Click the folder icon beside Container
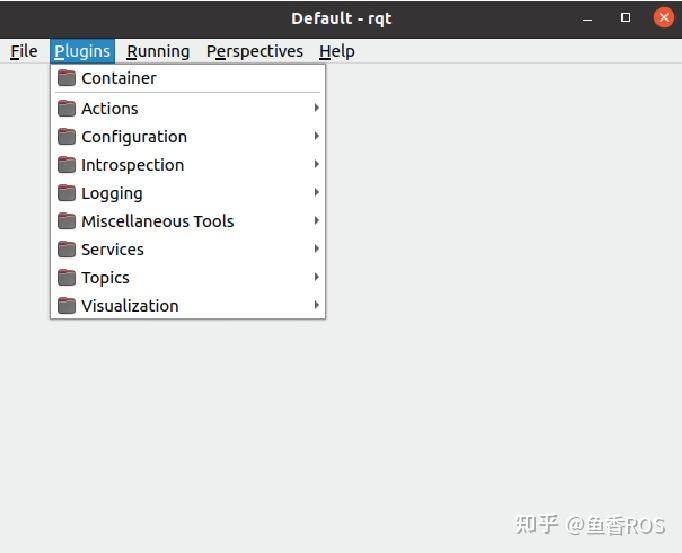The height and width of the screenshot is (553, 682). point(67,78)
